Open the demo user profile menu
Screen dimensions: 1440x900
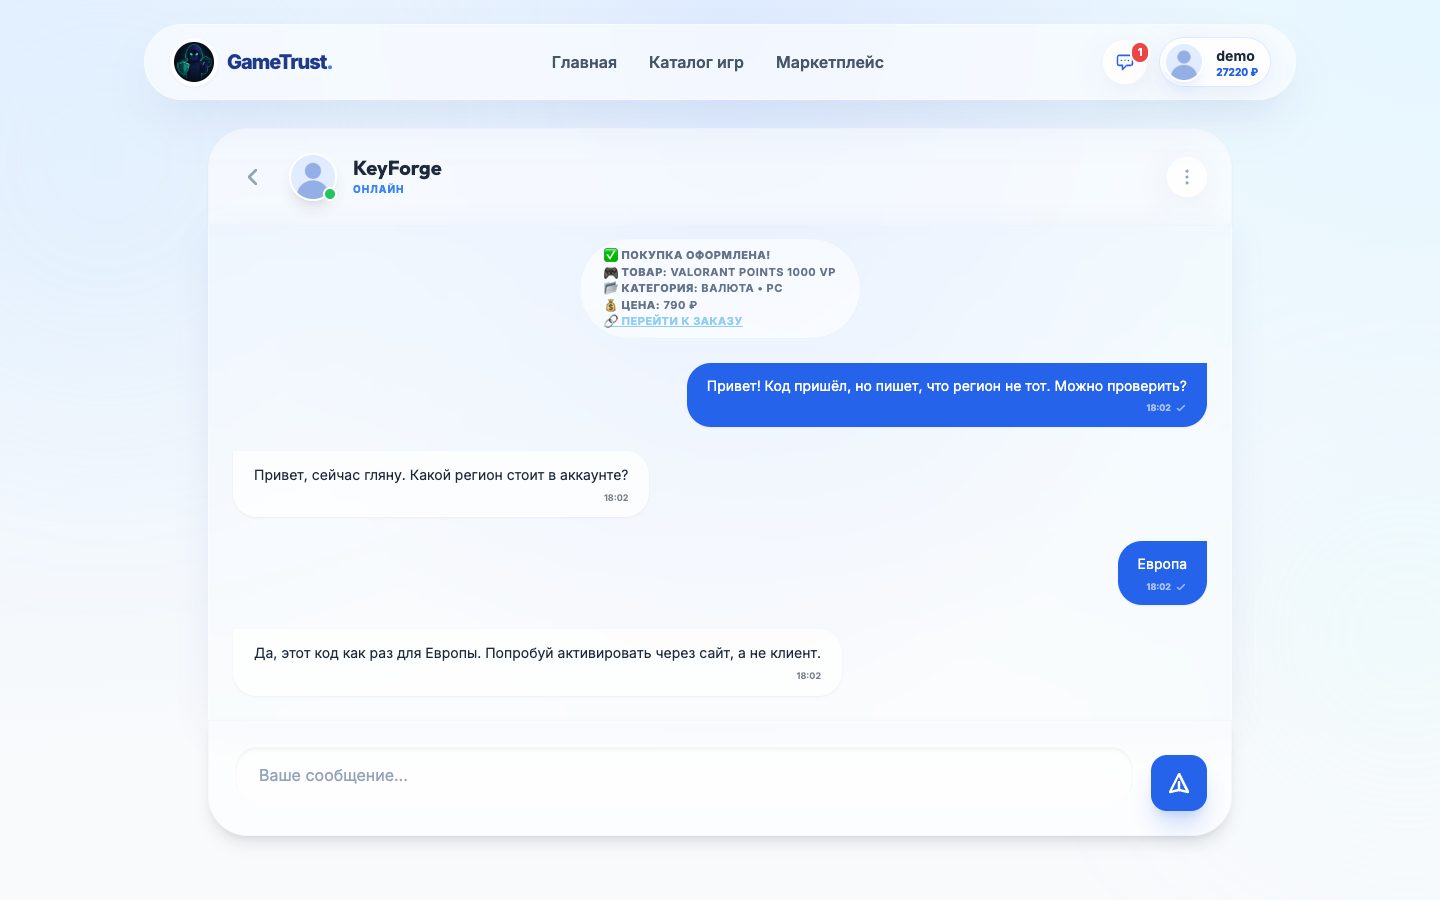click(1215, 62)
